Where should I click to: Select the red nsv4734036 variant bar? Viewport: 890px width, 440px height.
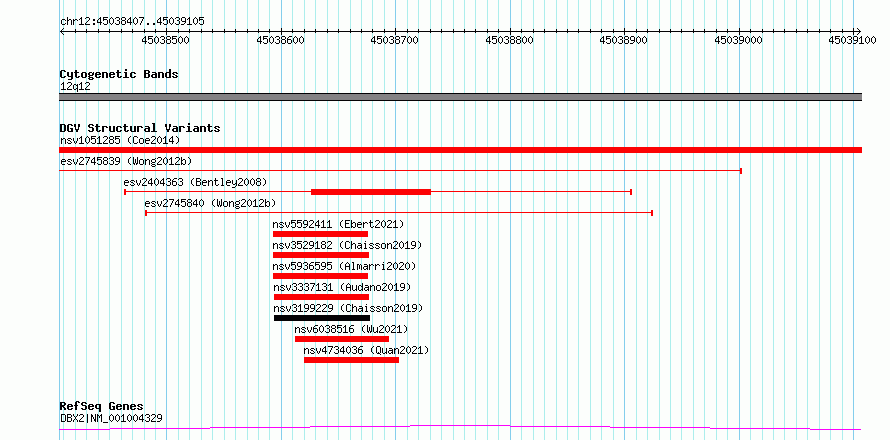click(x=351, y=360)
